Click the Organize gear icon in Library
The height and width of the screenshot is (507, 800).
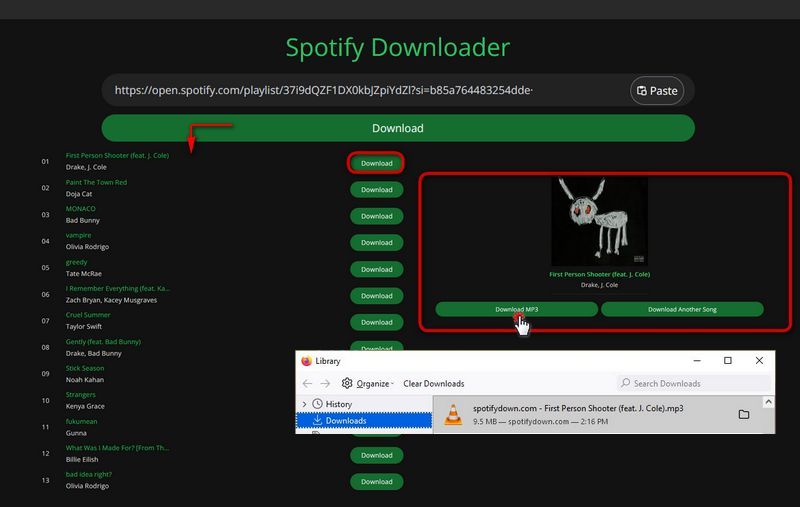347,383
